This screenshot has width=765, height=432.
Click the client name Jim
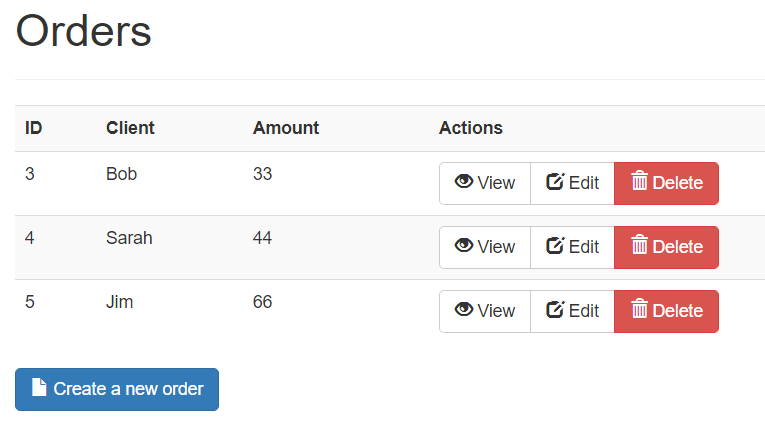point(119,302)
